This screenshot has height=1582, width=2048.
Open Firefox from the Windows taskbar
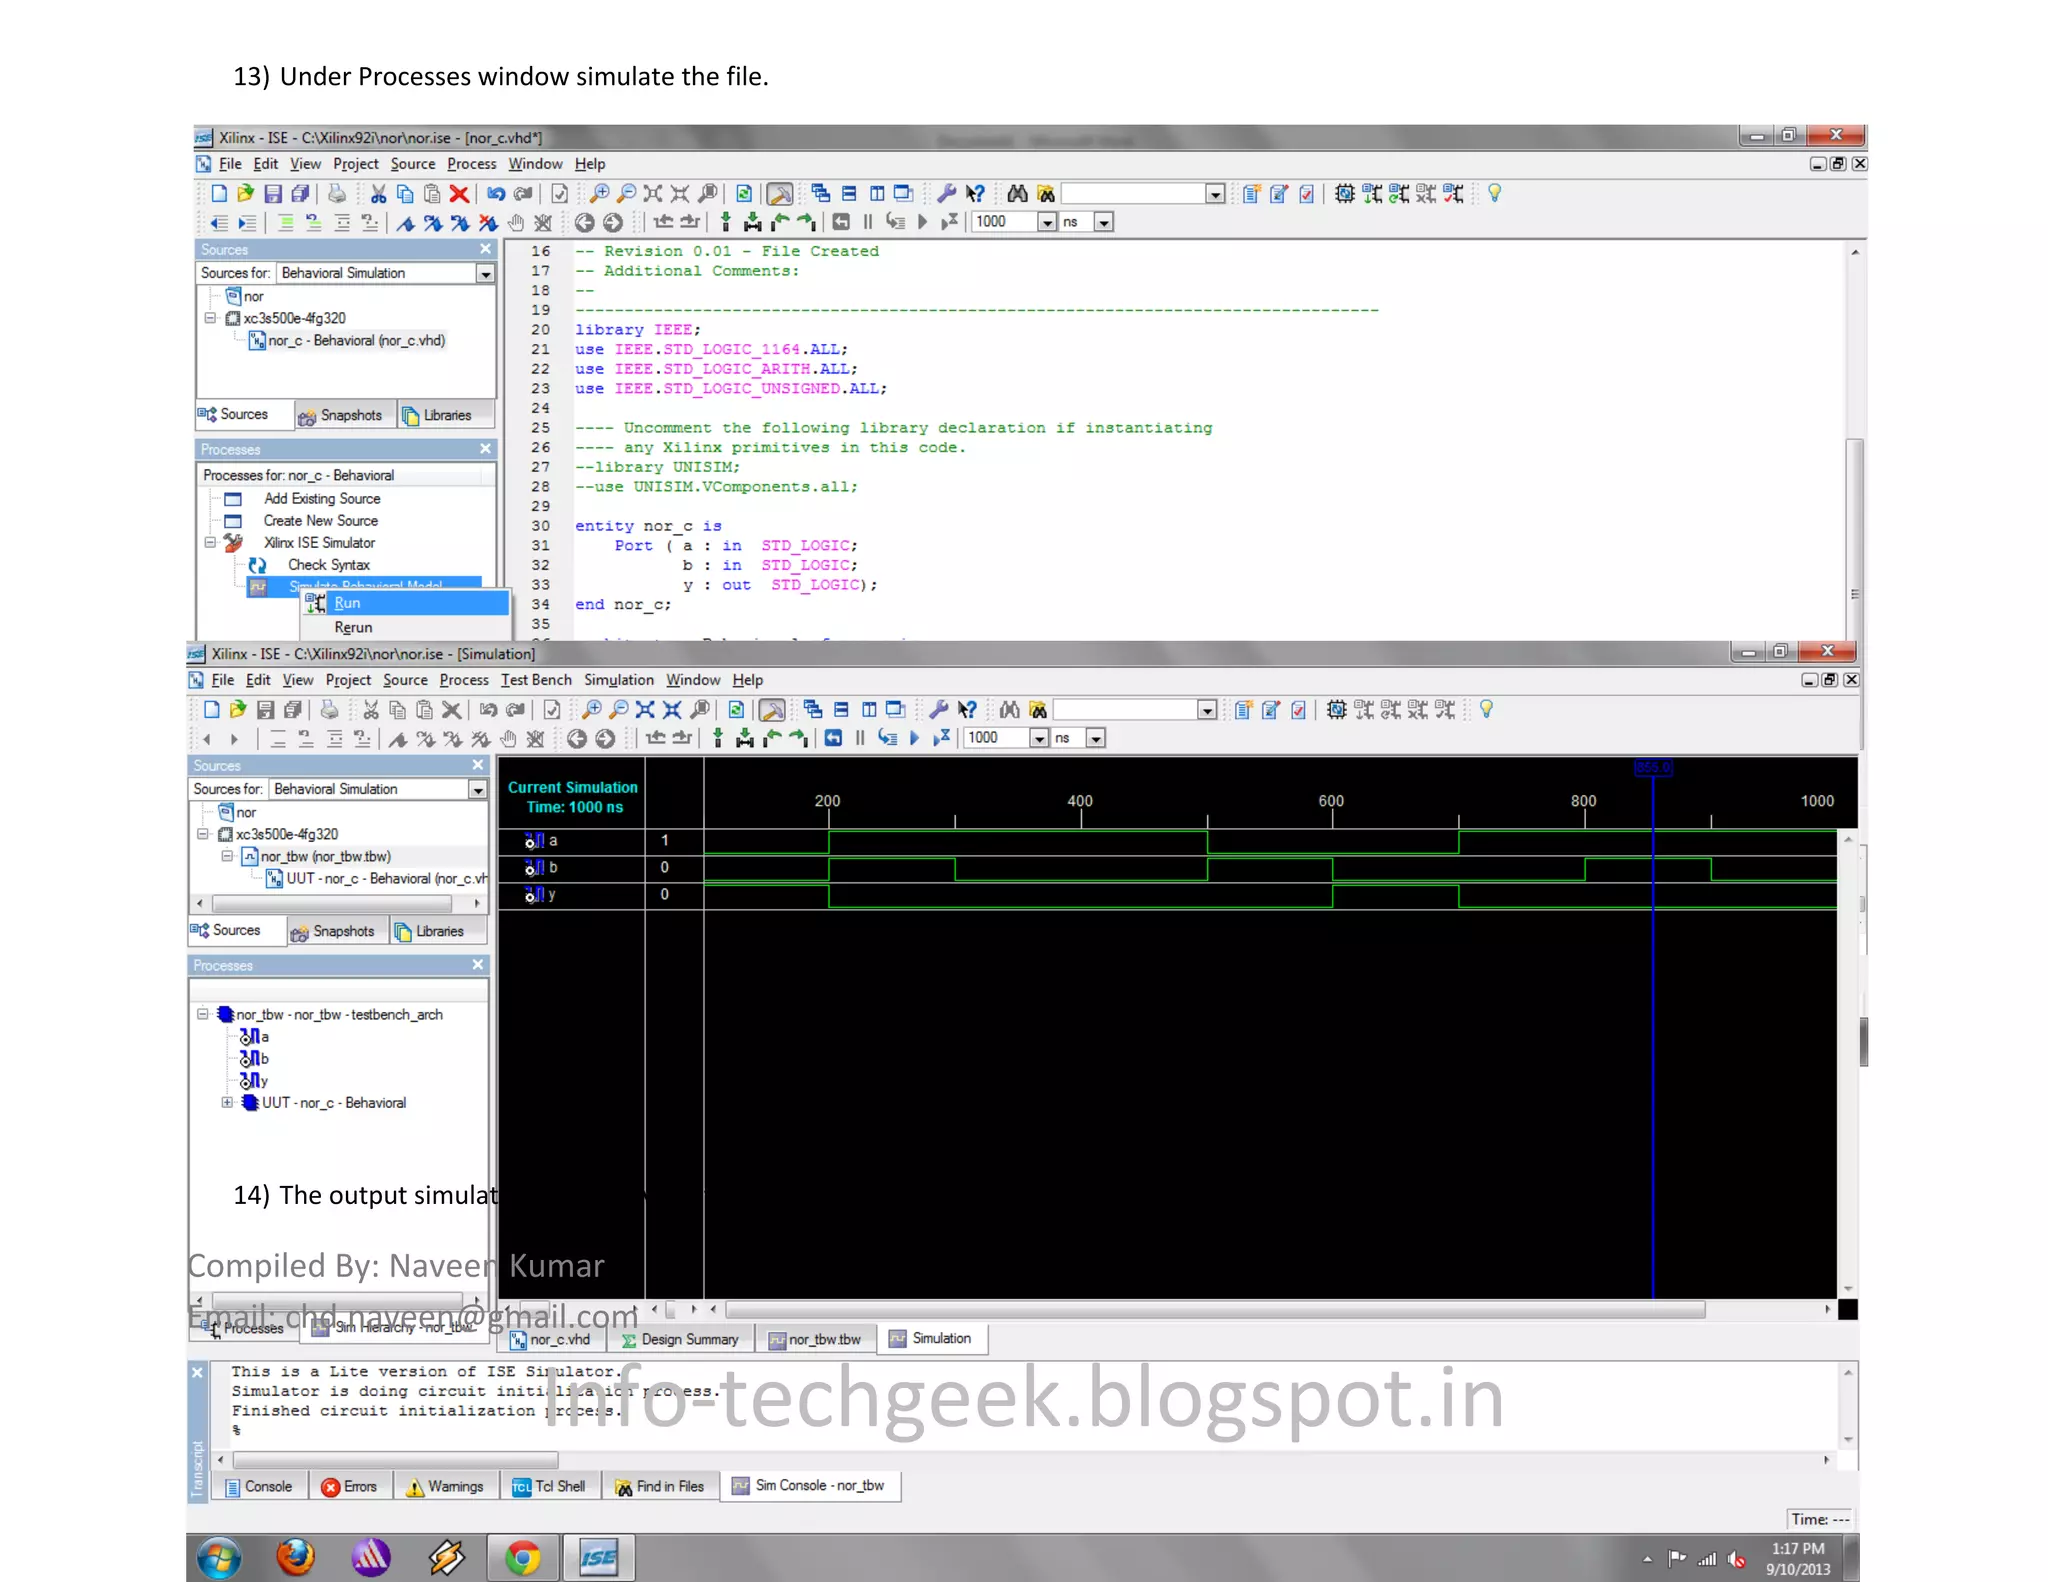pos(294,1556)
